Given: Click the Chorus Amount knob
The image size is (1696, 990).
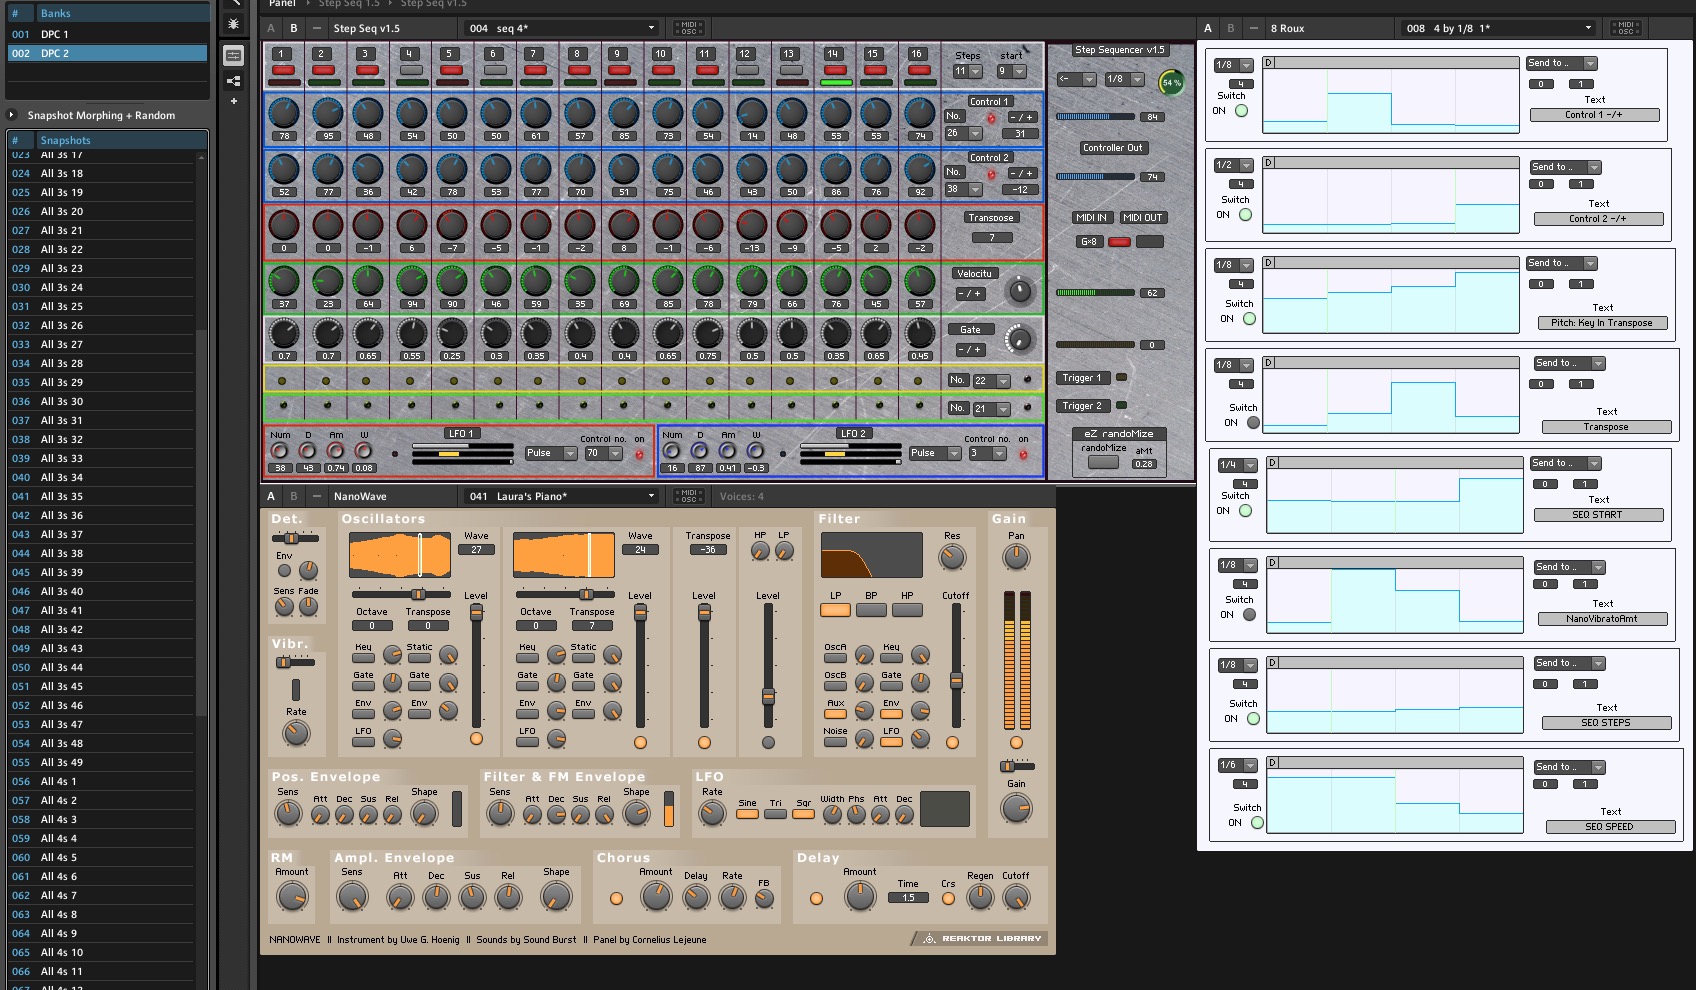Looking at the screenshot, I should pos(656,897).
